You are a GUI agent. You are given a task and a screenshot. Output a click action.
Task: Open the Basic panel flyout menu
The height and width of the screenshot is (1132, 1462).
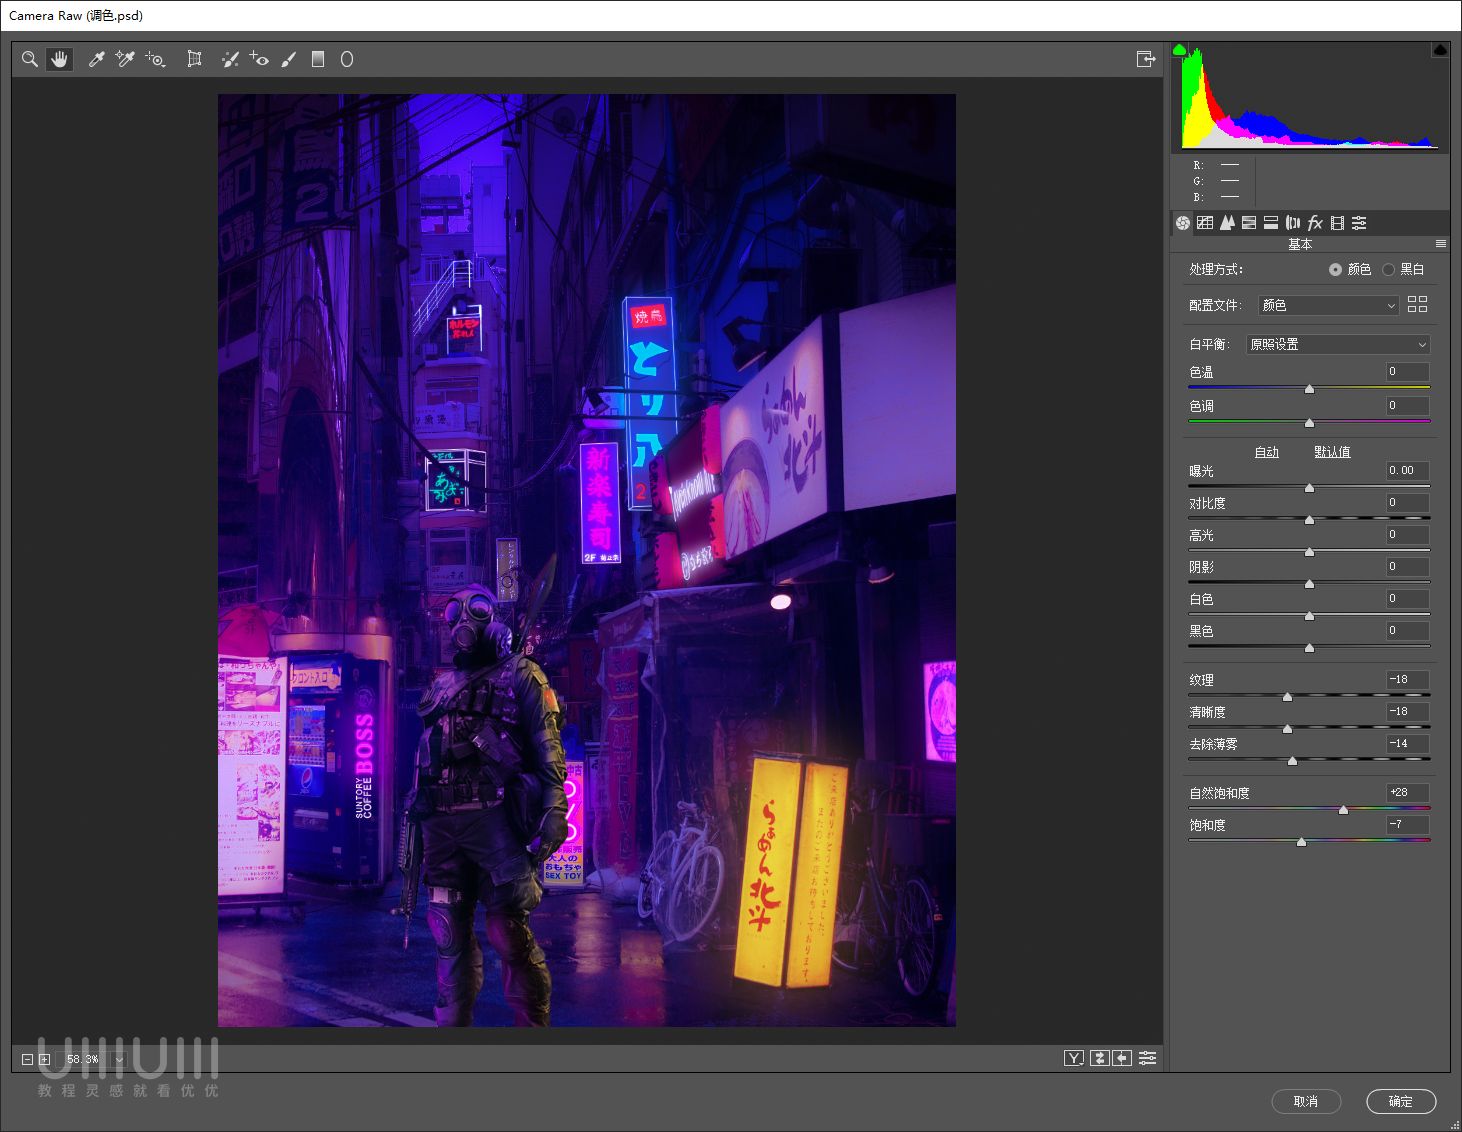1441,244
